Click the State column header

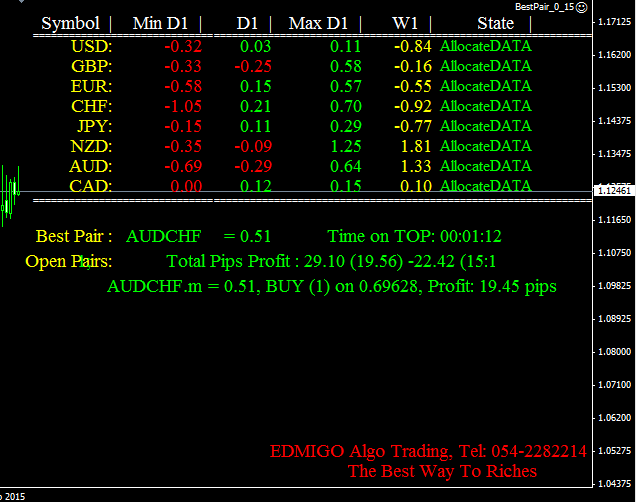coord(496,23)
